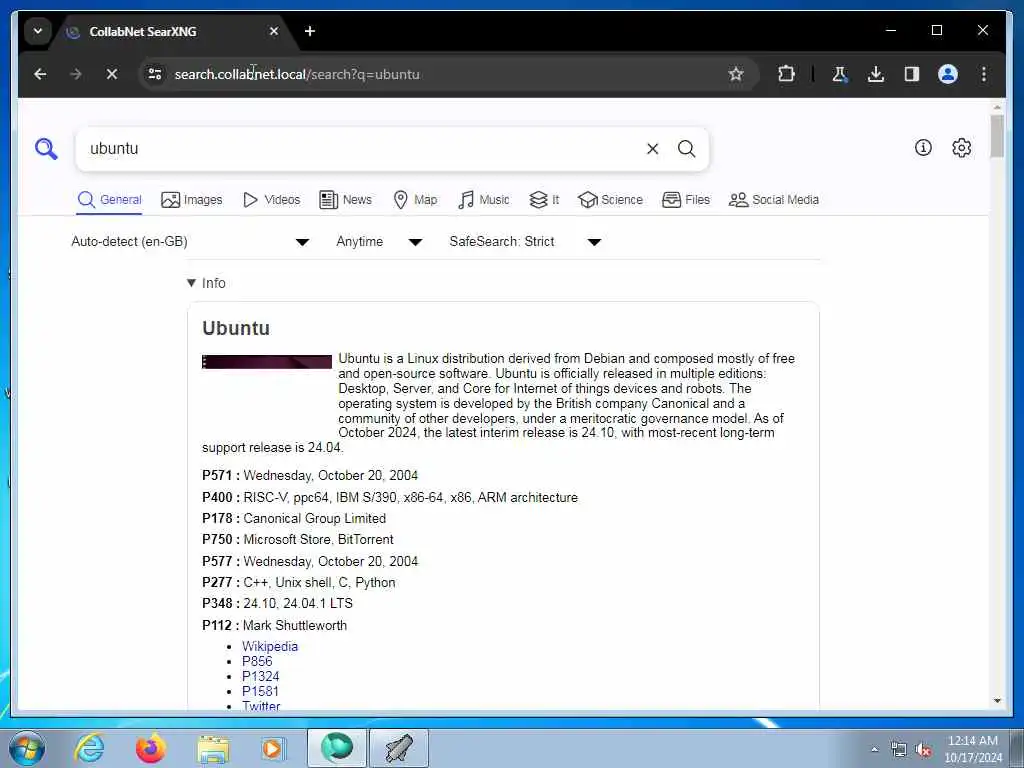
Task: Click the browser forward arrow
Action: (76, 74)
